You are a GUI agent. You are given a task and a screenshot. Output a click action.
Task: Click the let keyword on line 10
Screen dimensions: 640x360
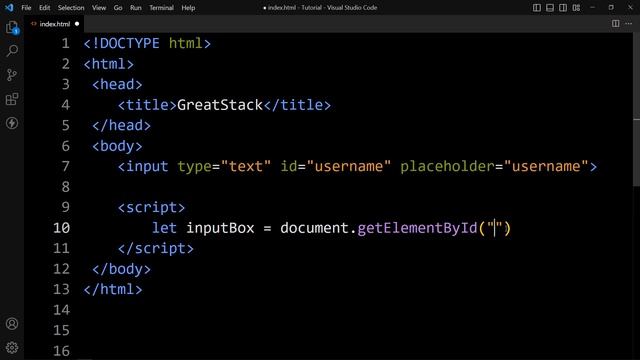(x=164, y=228)
